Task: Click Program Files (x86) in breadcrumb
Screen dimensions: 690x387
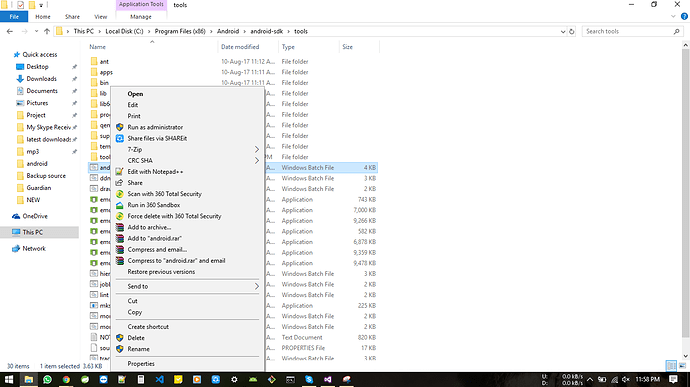Action: [x=180, y=31]
